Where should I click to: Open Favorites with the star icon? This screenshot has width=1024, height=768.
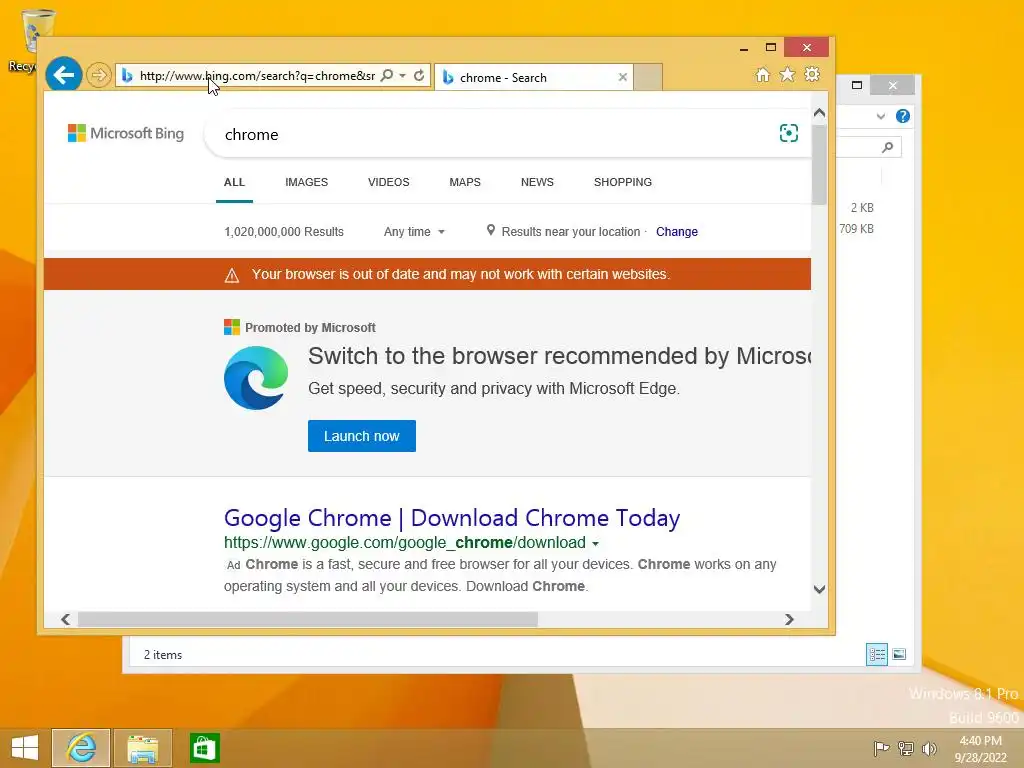coord(788,74)
